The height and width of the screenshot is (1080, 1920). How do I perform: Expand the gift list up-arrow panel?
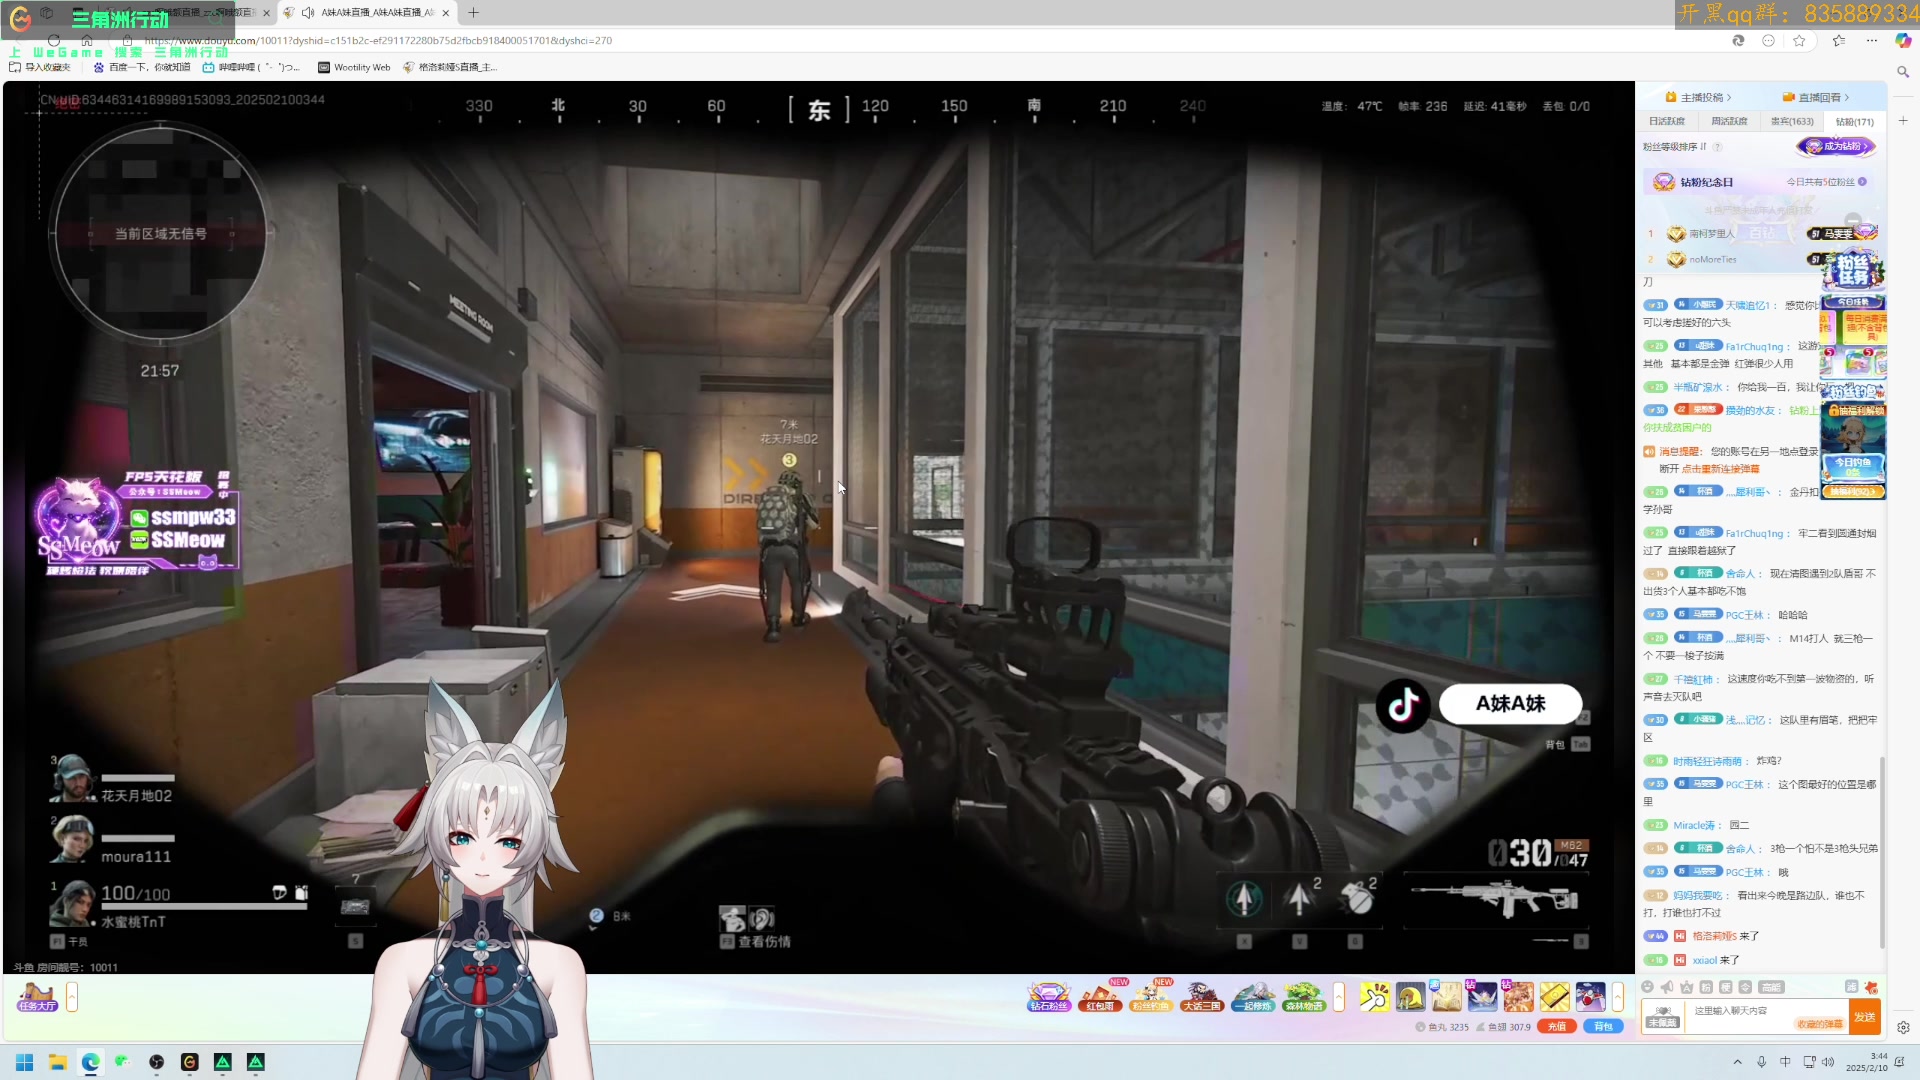(1617, 996)
